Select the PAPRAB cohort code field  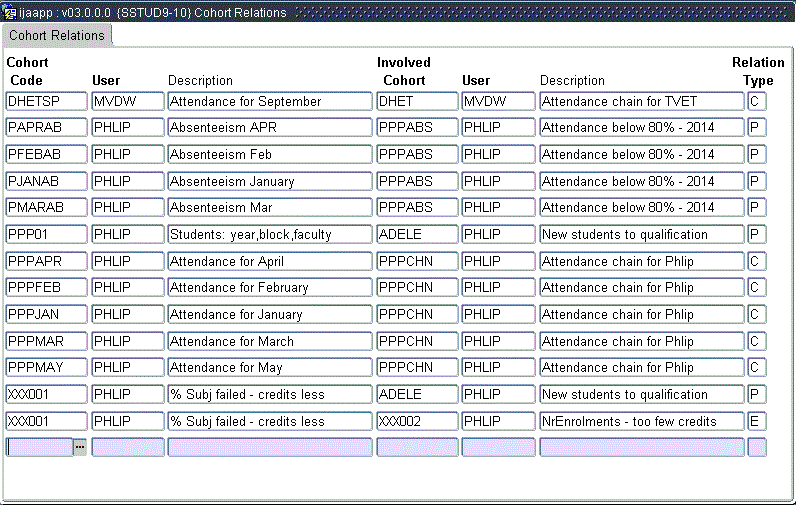point(47,127)
